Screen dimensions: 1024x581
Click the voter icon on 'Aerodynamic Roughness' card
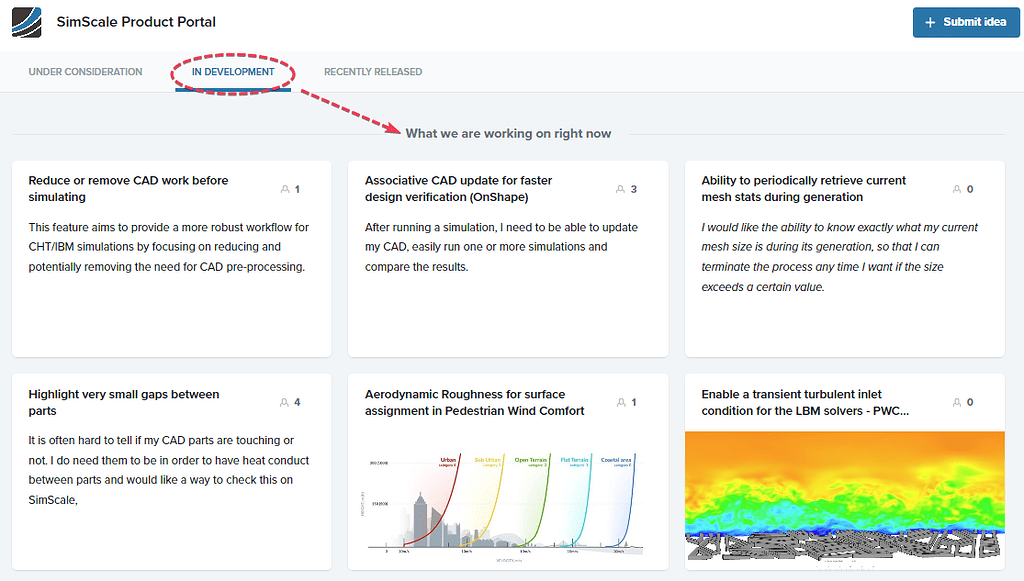click(x=622, y=401)
